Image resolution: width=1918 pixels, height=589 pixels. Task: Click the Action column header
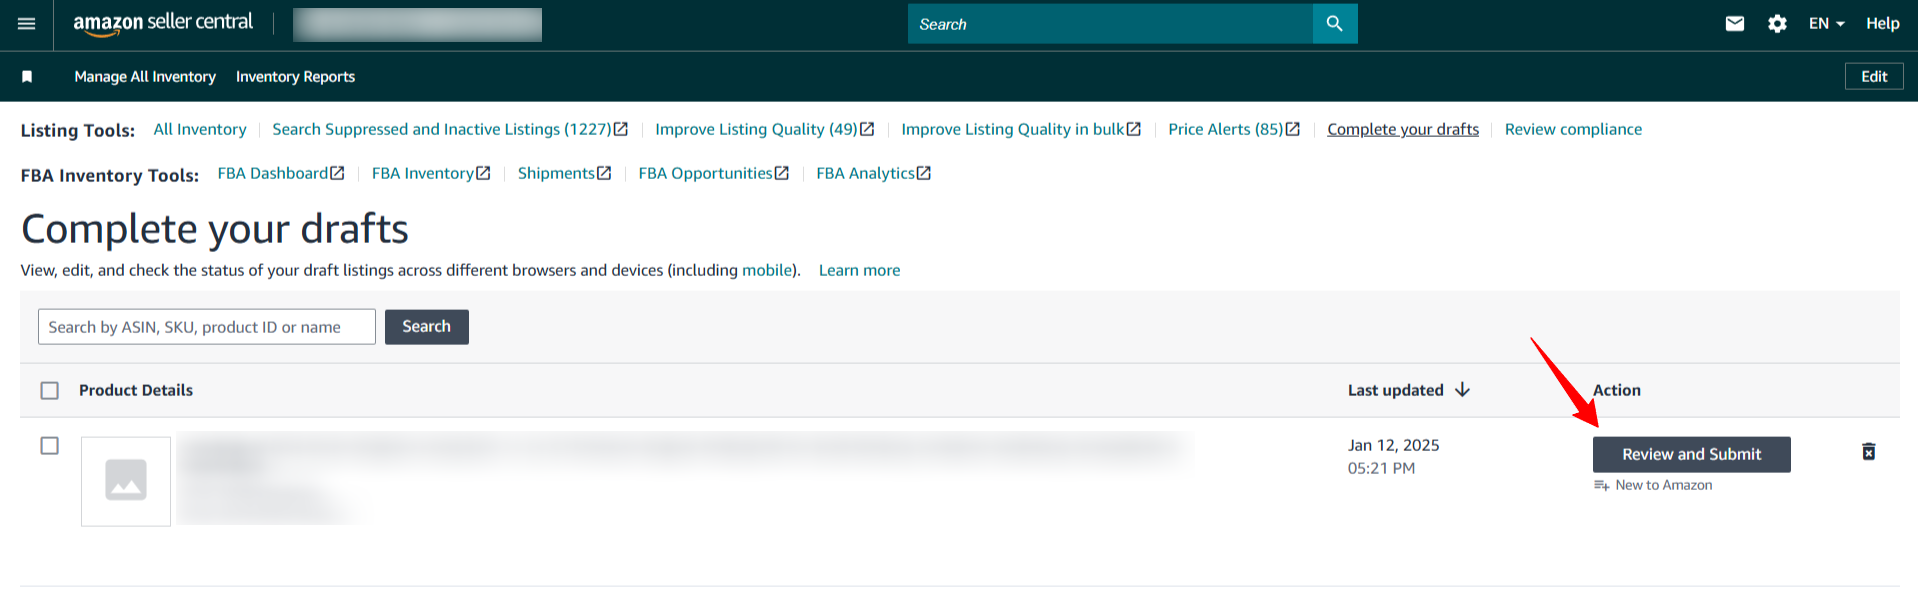1617,390
